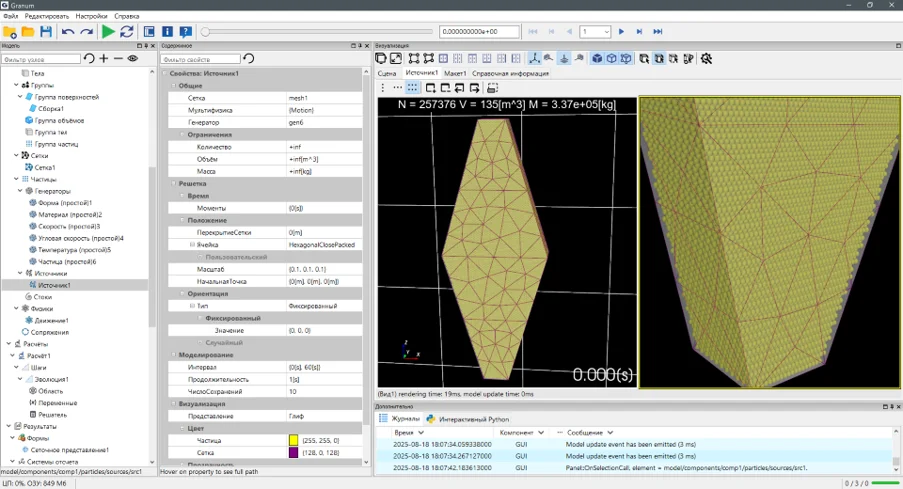The height and width of the screenshot is (489, 903).
Task: Toggle the highlighted second box selection mode
Action: (659, 58)
